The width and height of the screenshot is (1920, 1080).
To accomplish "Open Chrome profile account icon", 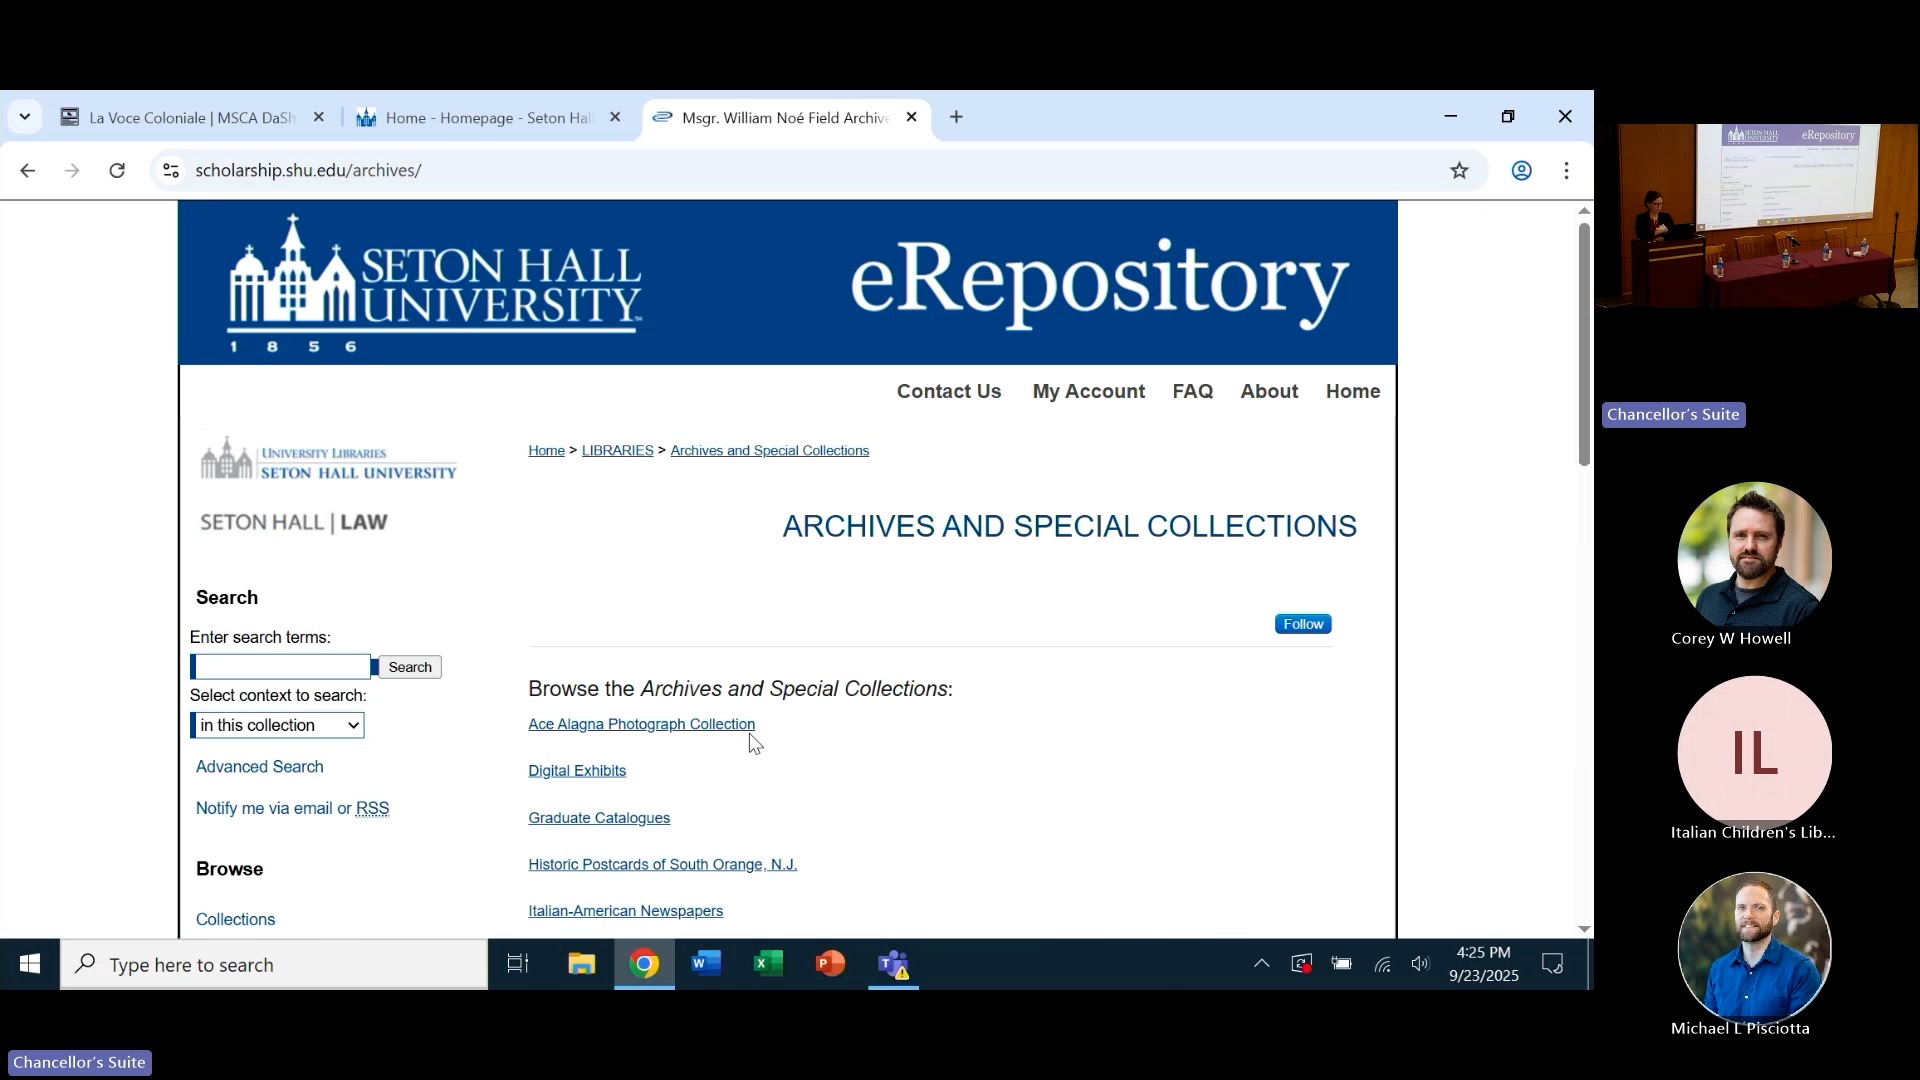I will [1521, 171].
